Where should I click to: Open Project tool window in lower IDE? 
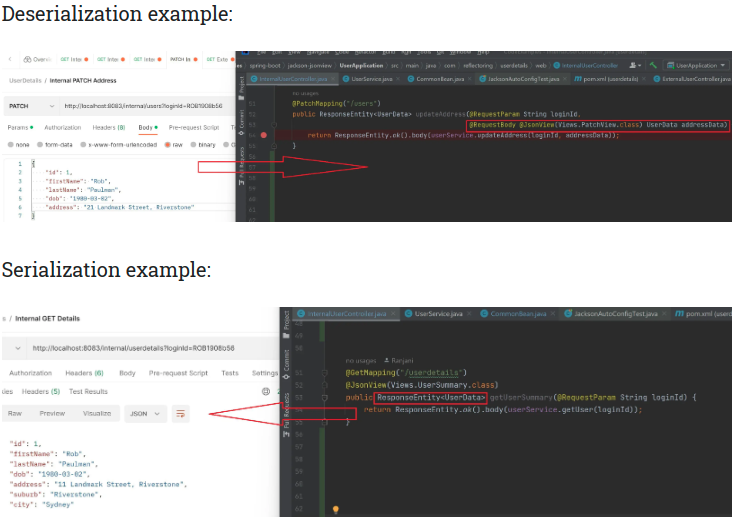click(x=286, y=325)
